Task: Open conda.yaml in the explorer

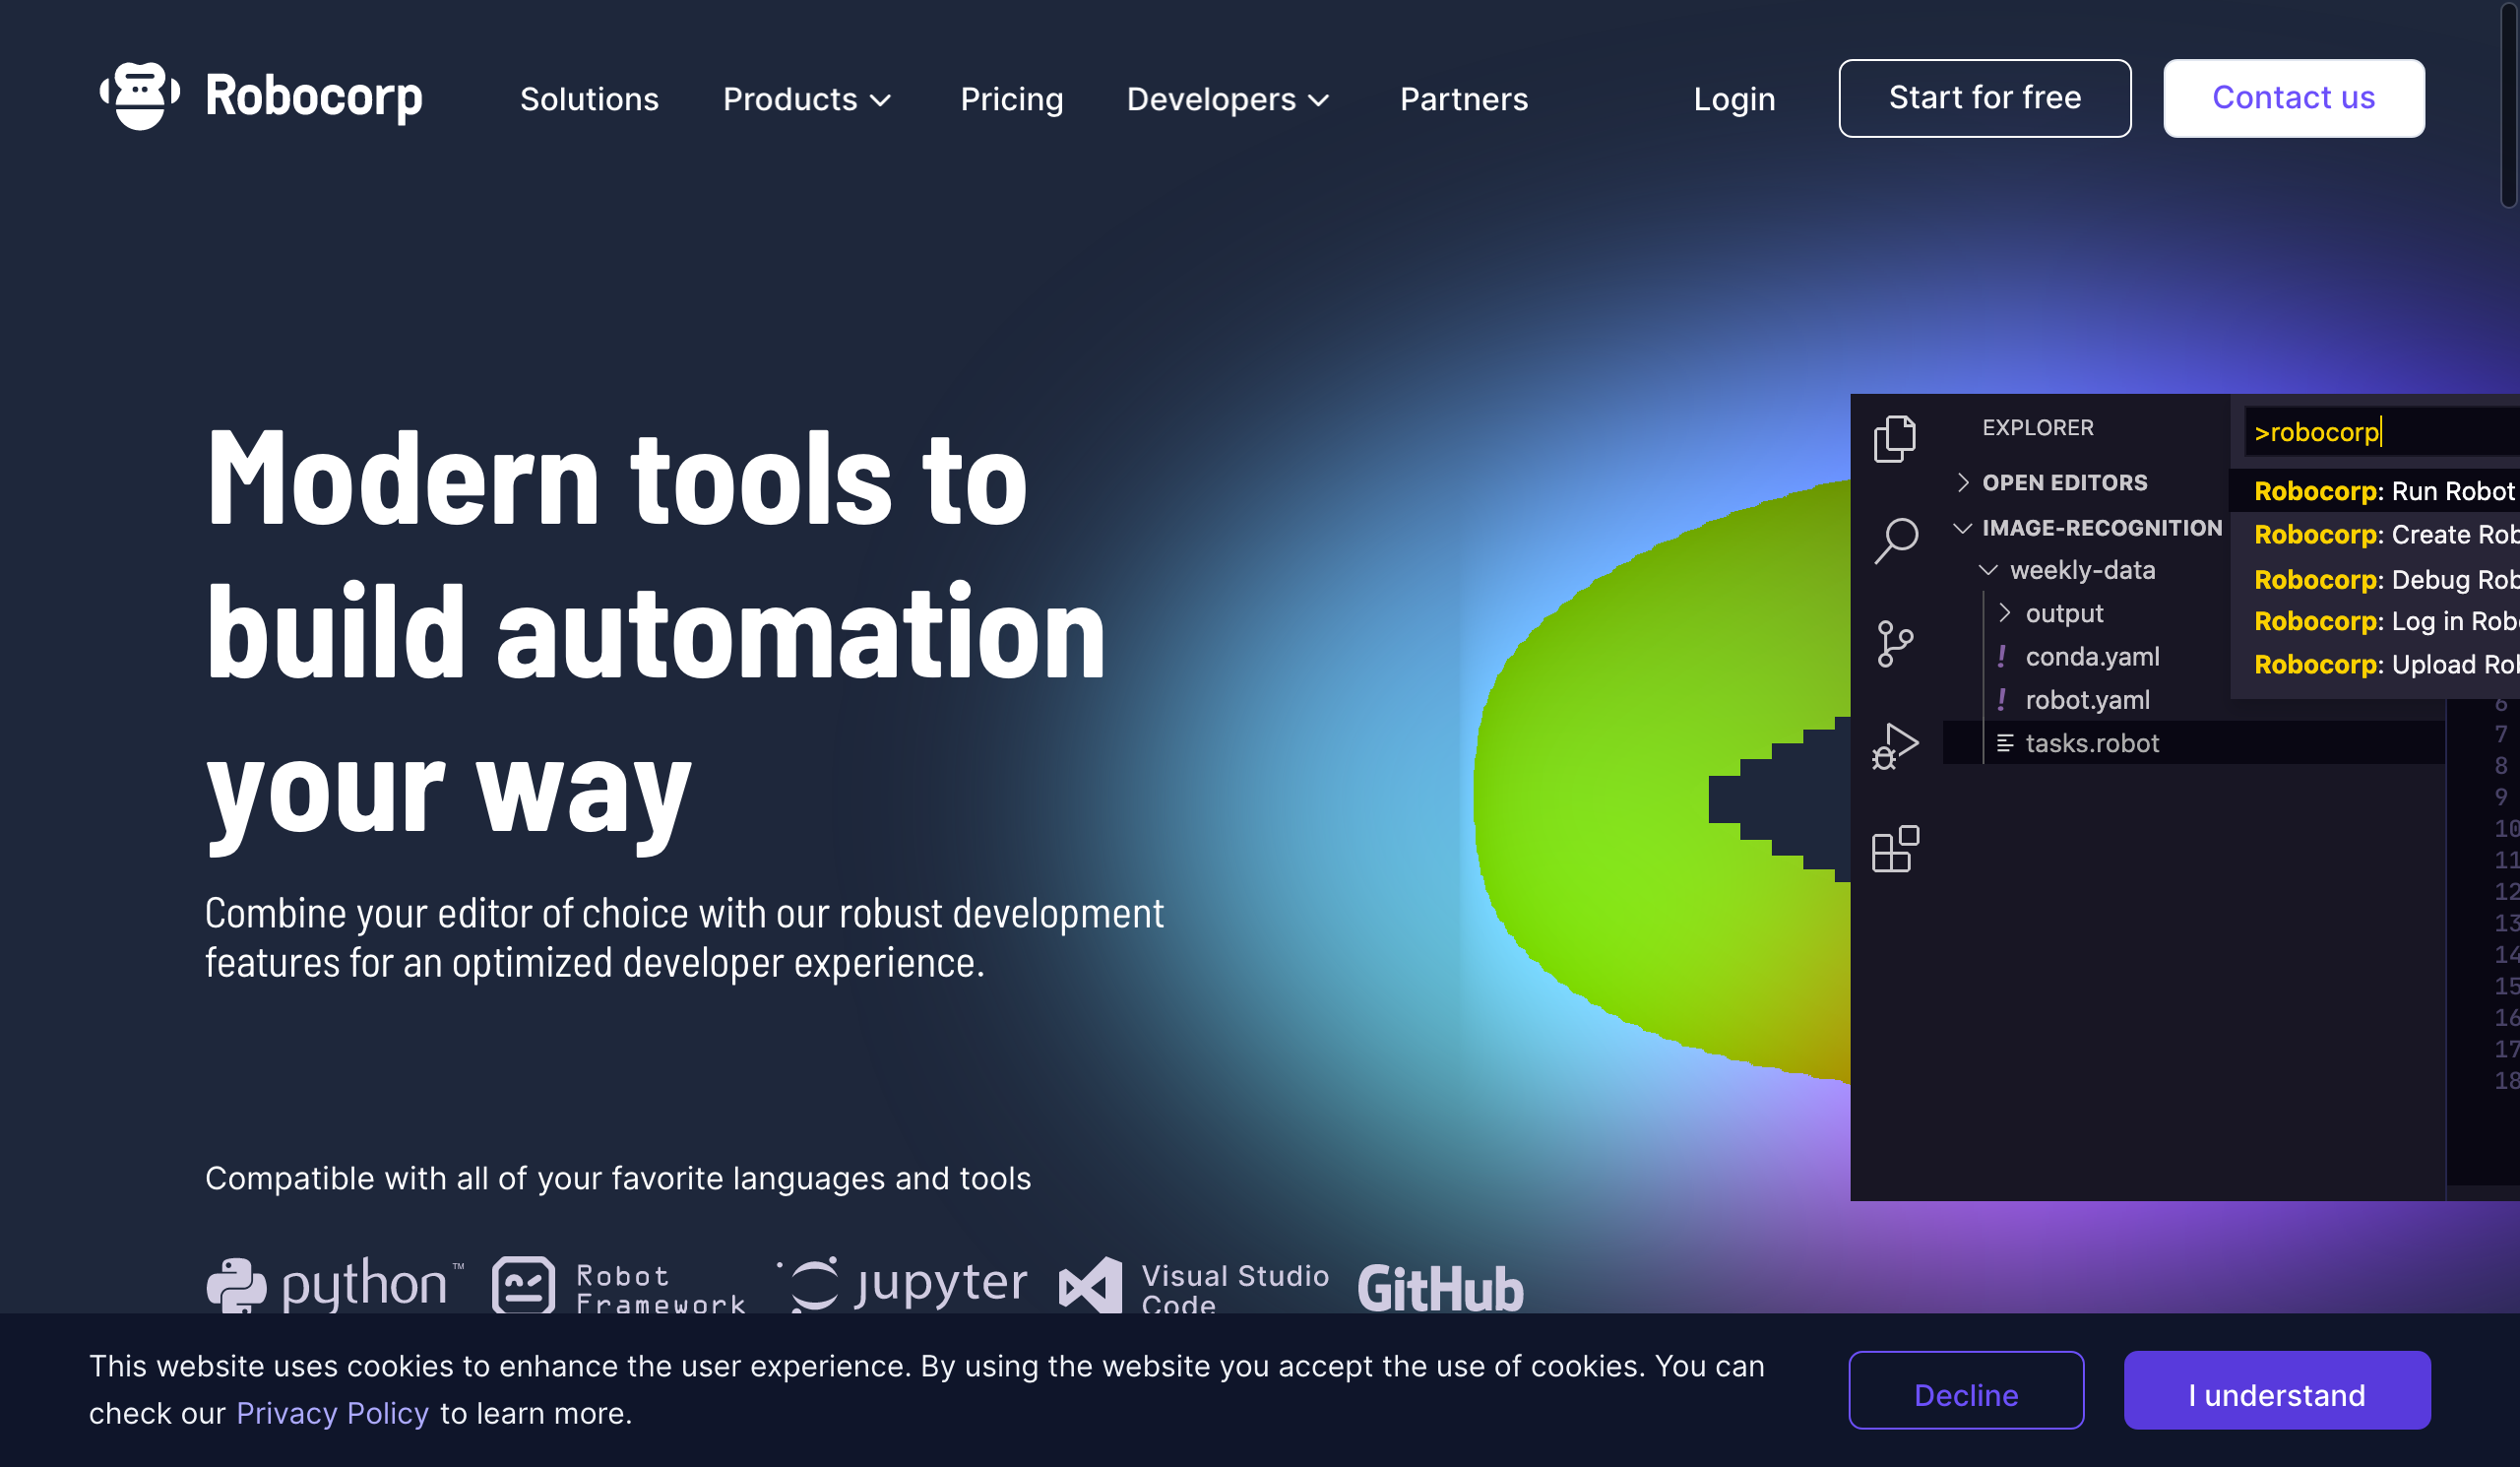Action: click(2092, 656)
